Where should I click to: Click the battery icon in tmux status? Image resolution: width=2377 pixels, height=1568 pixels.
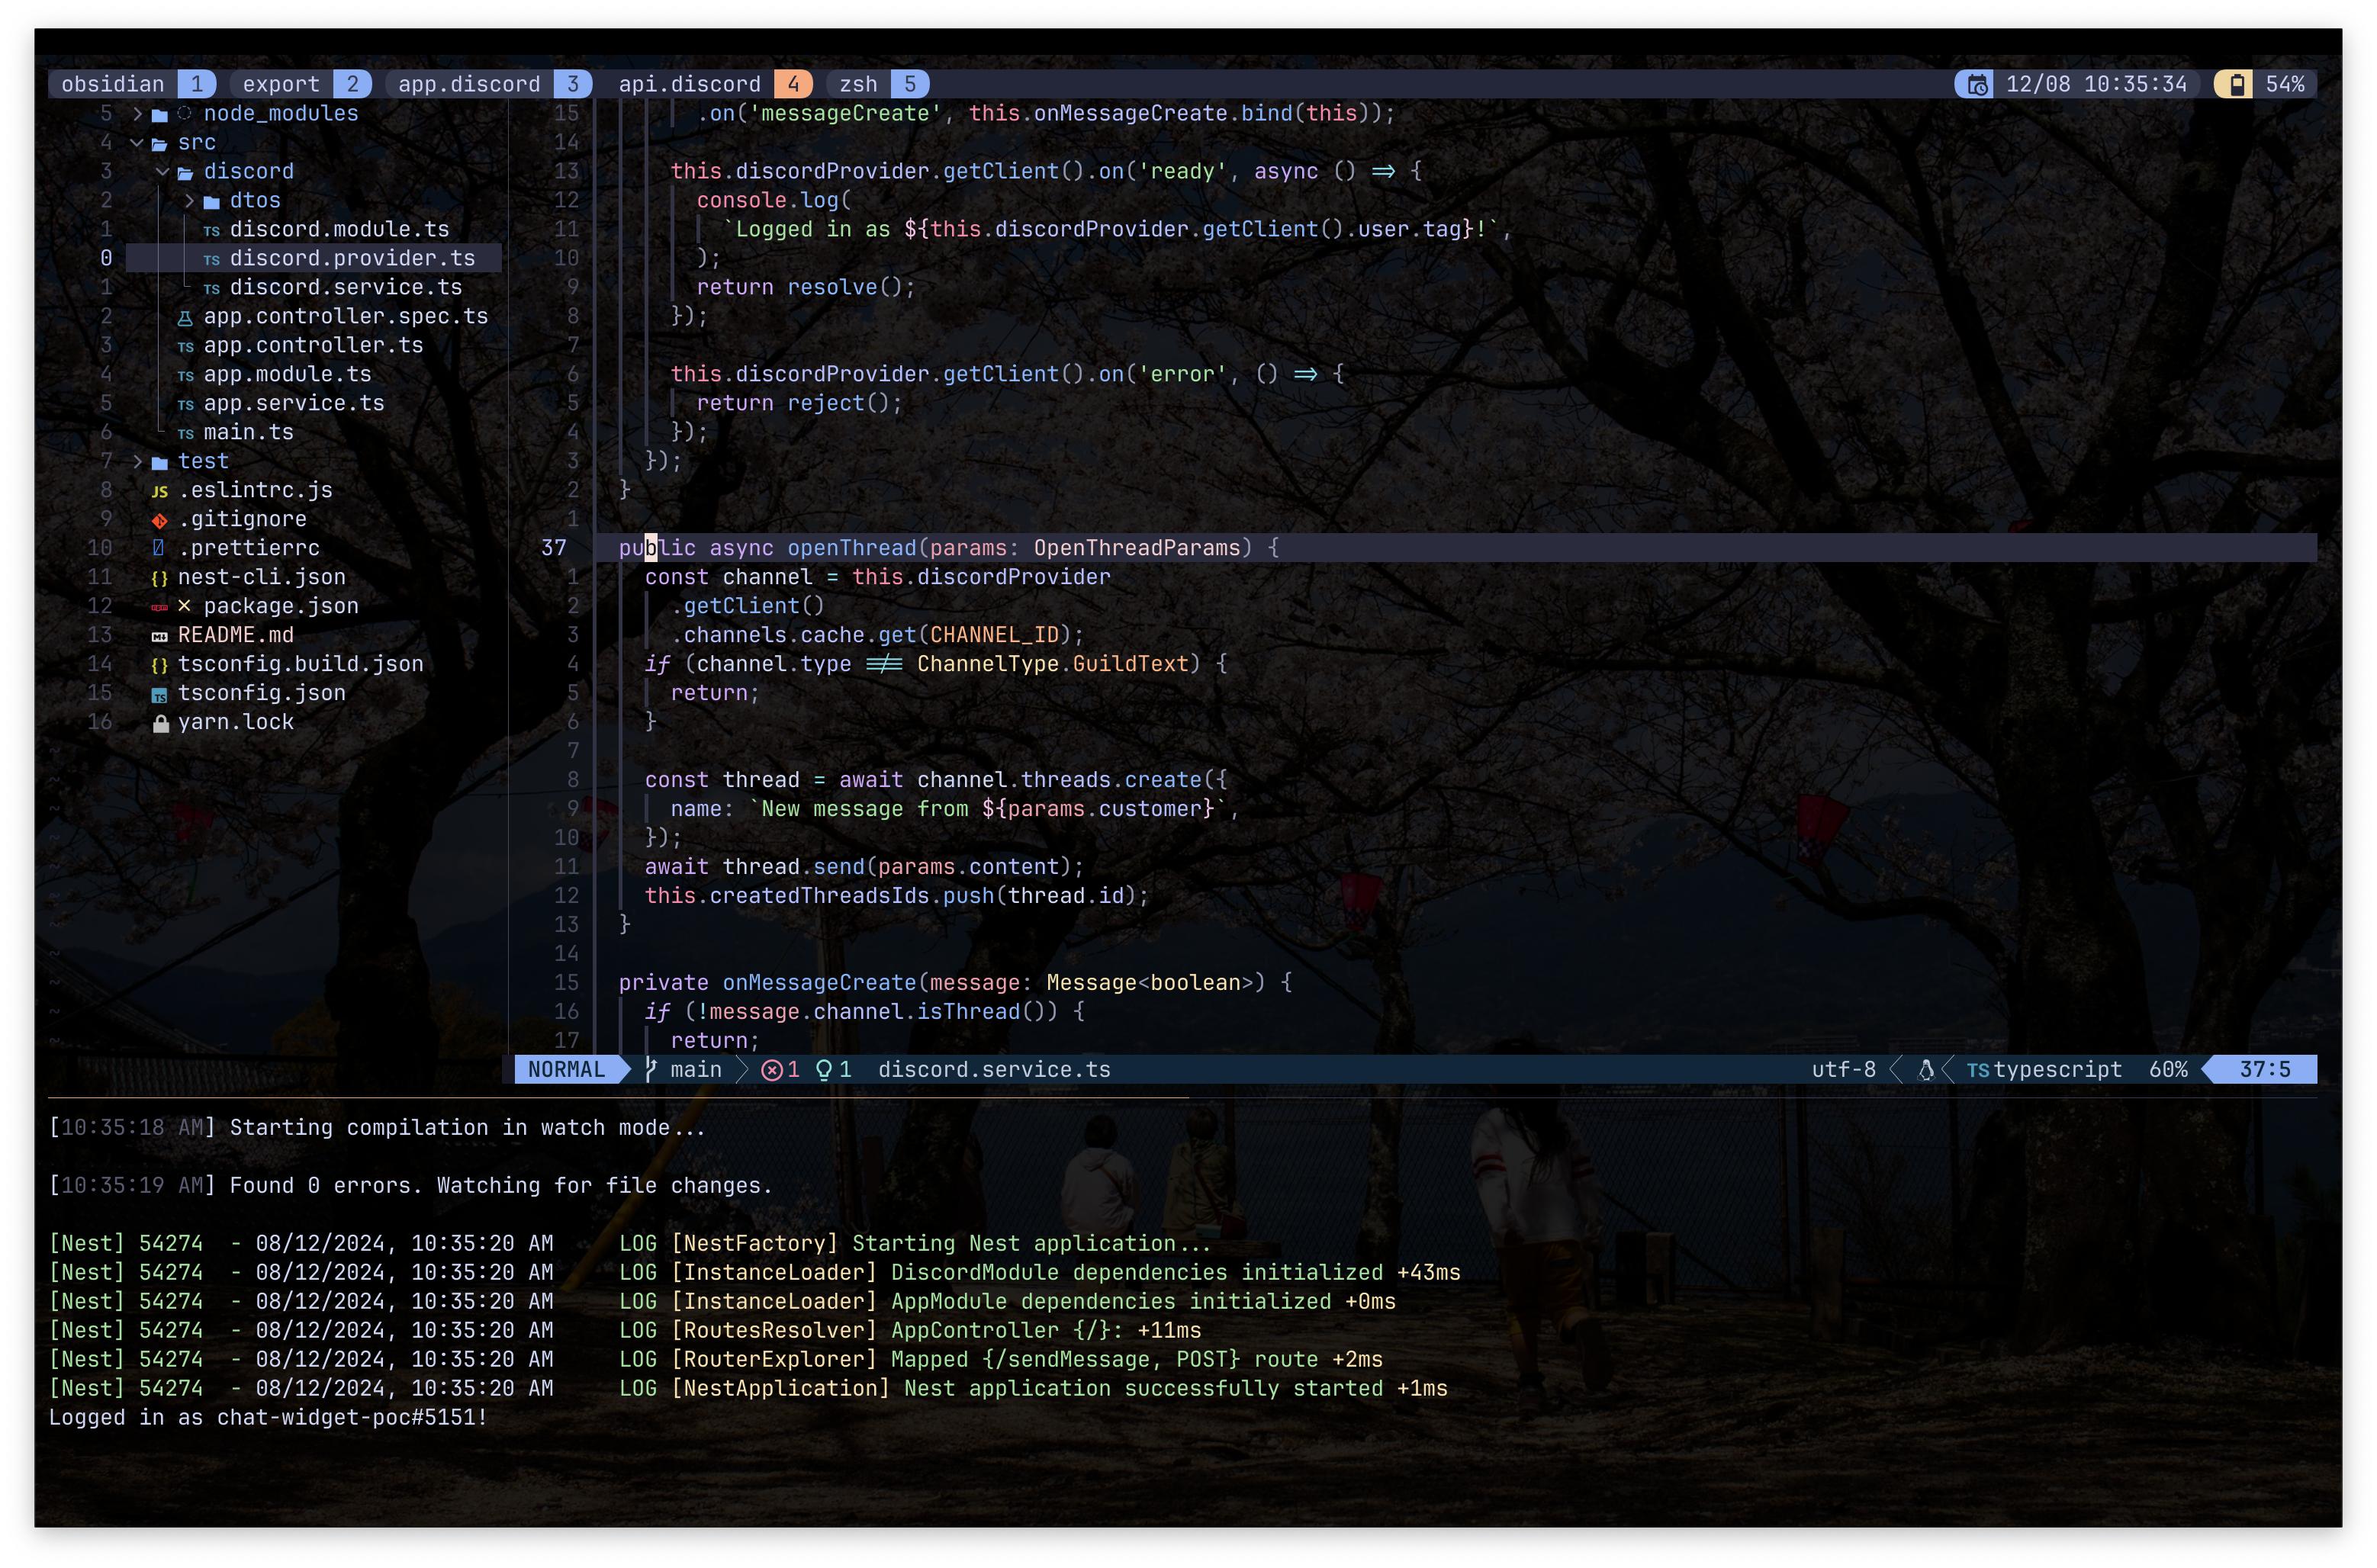pyautogui.click(x=2235, y=85)
